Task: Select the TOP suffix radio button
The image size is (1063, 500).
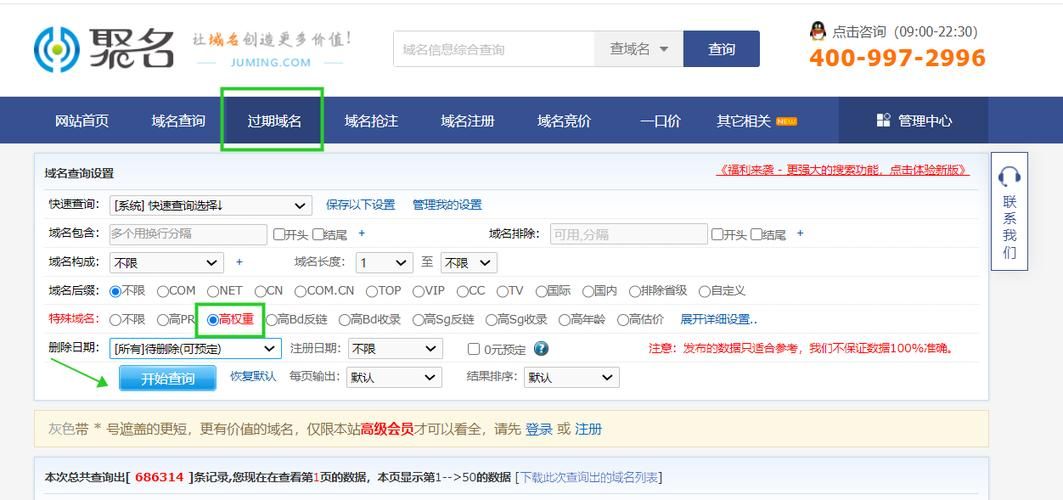Action: click(372, 291)
